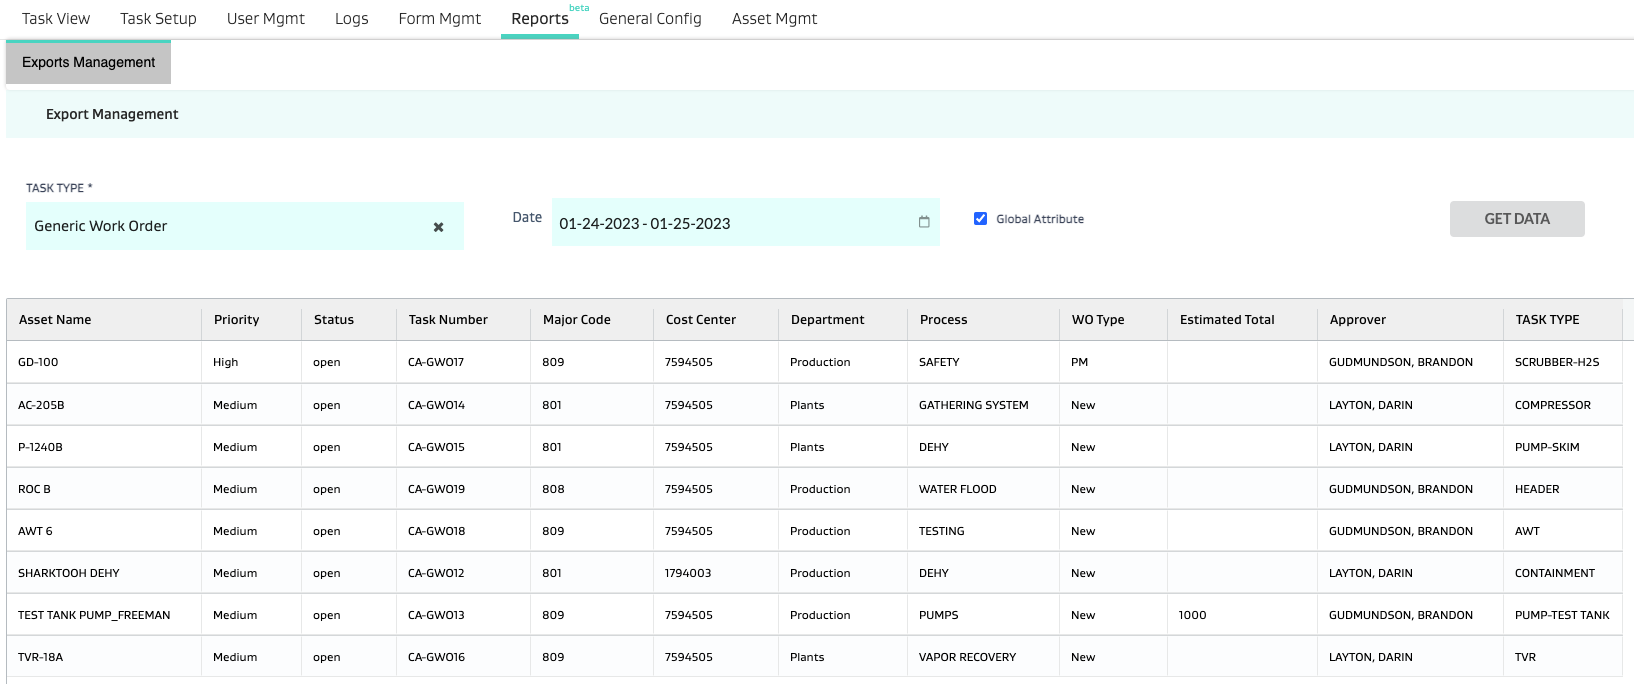
Task: Sort by the Priority column header
Action: (236, 320)
